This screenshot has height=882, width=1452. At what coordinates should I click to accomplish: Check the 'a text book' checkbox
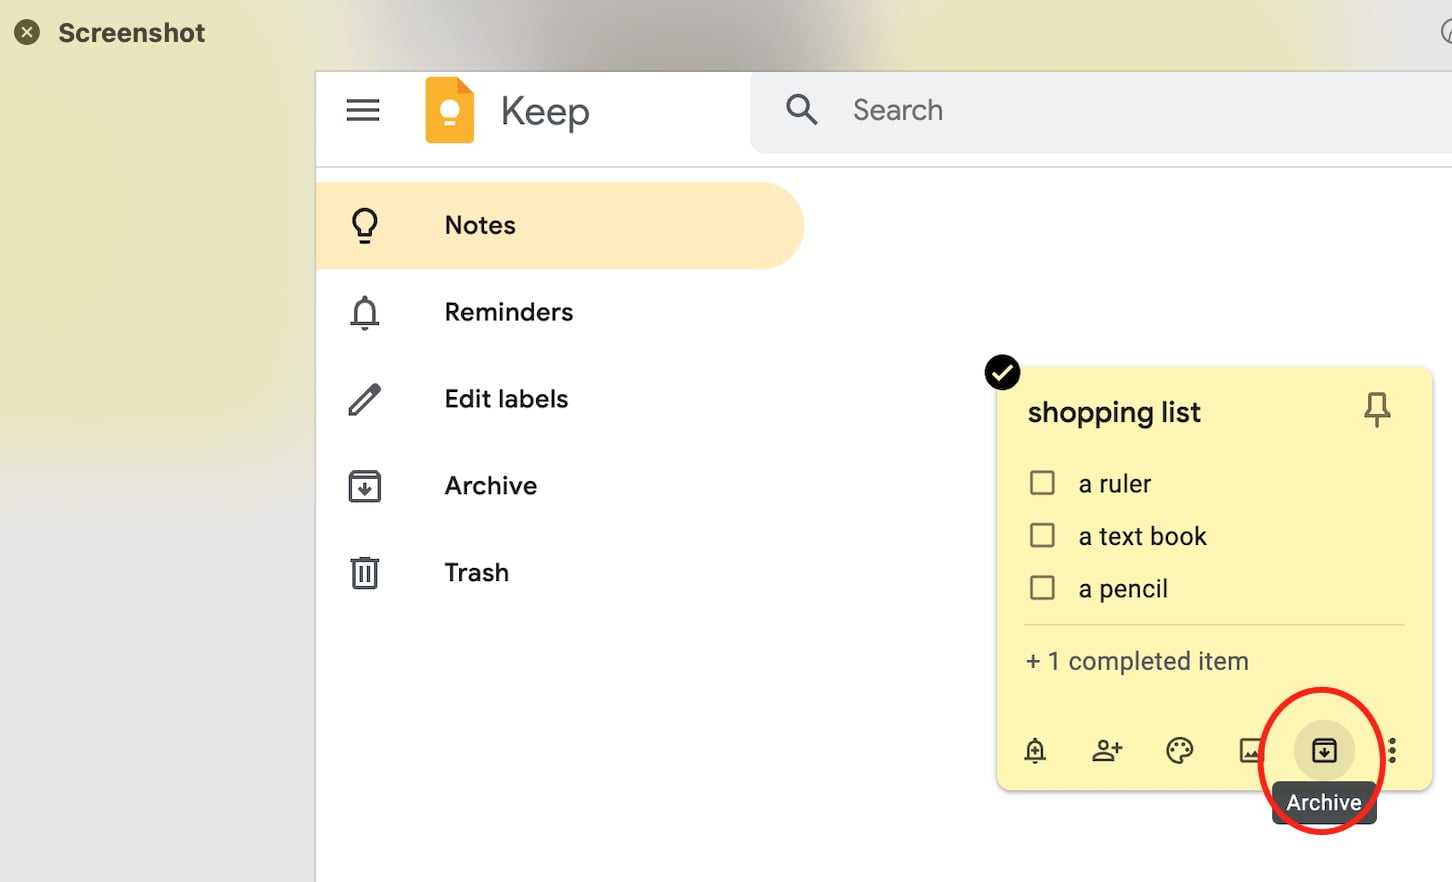pyautogui.click(x=1042, y=535)
